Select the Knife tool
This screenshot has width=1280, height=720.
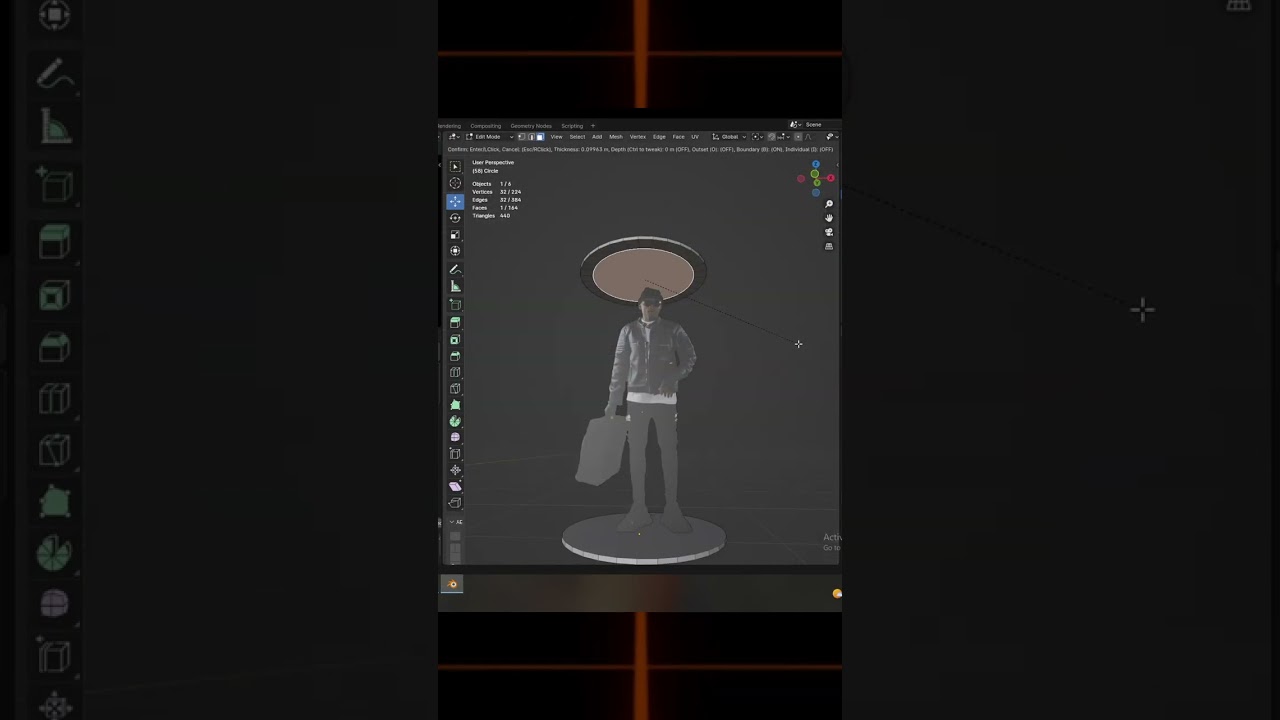click(455, 388)
